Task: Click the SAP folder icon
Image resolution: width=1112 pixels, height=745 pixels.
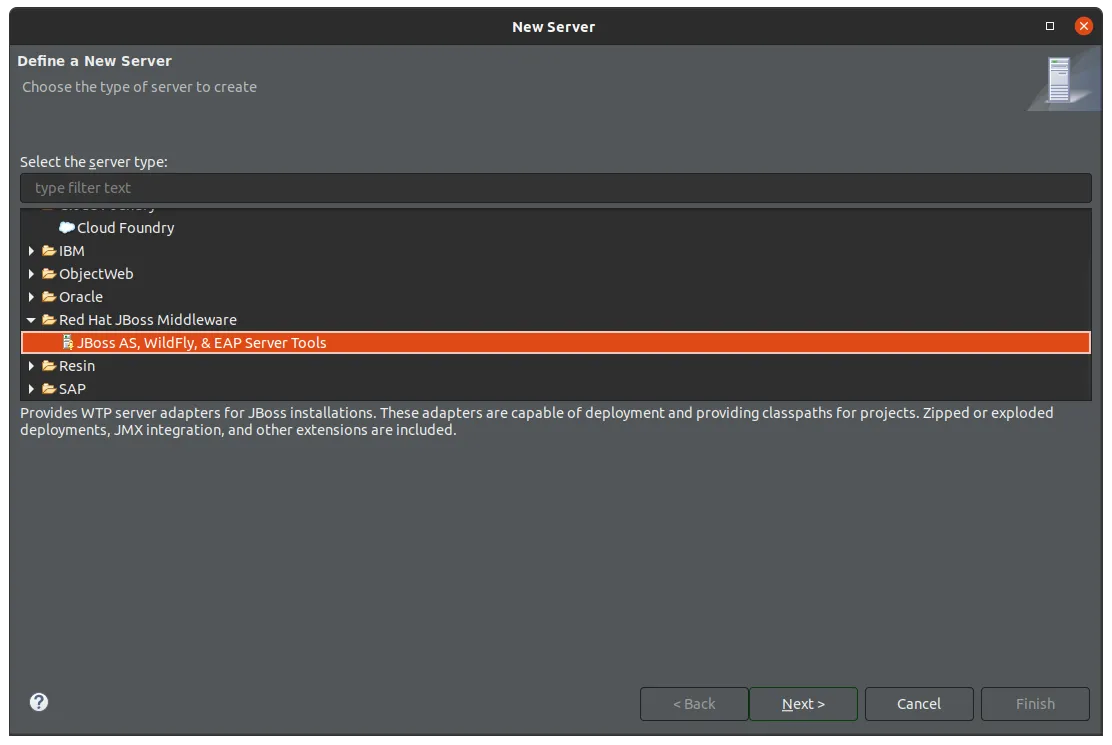Action: pyautogui.click(x=49, y=388)
